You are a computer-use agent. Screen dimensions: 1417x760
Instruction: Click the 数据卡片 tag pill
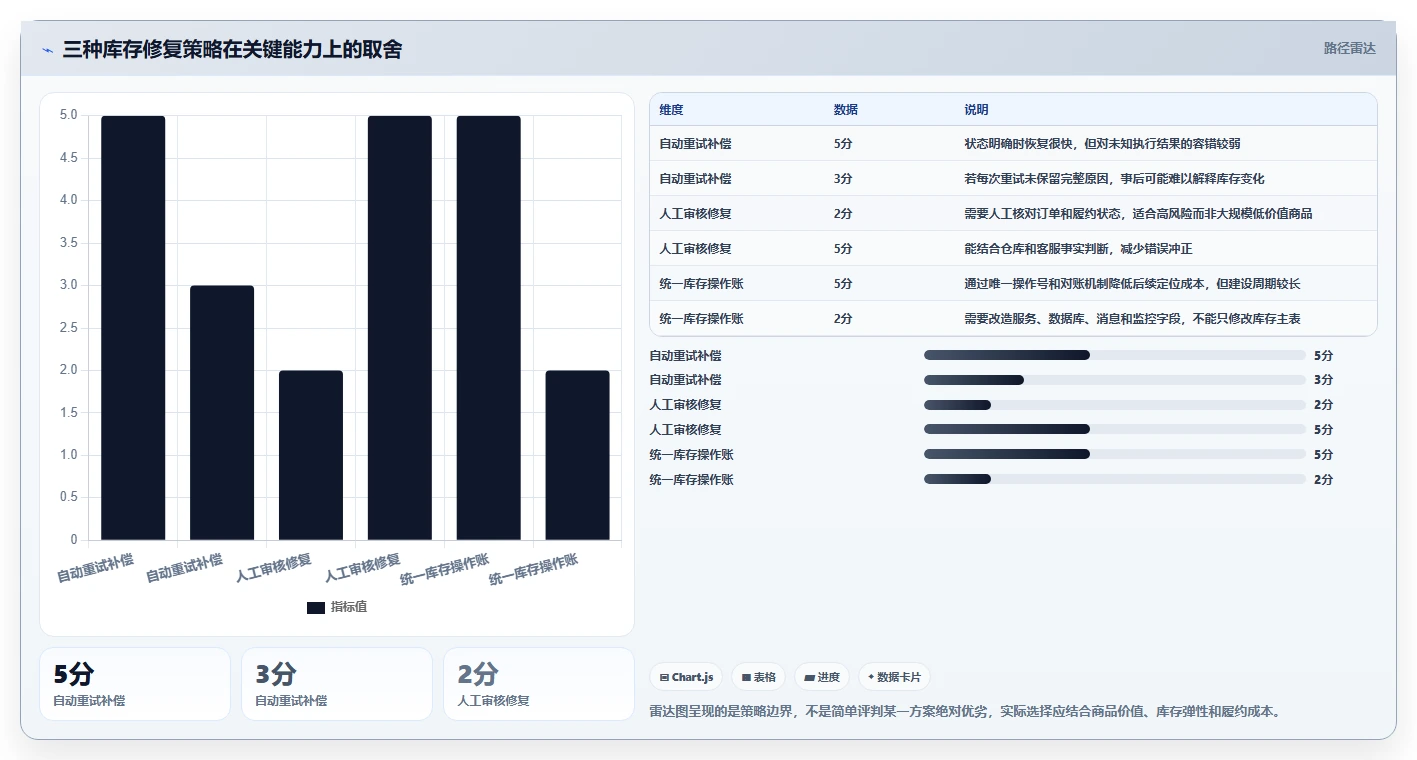pyautogui.click(x=894, y=677)
